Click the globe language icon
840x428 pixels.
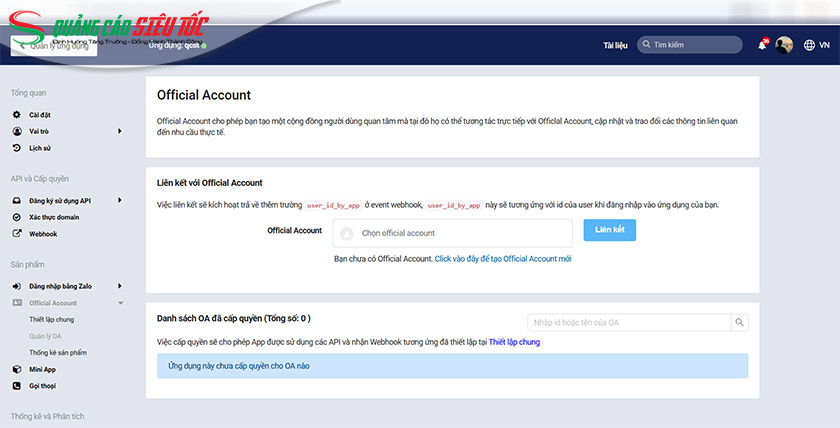coord(809,45)
